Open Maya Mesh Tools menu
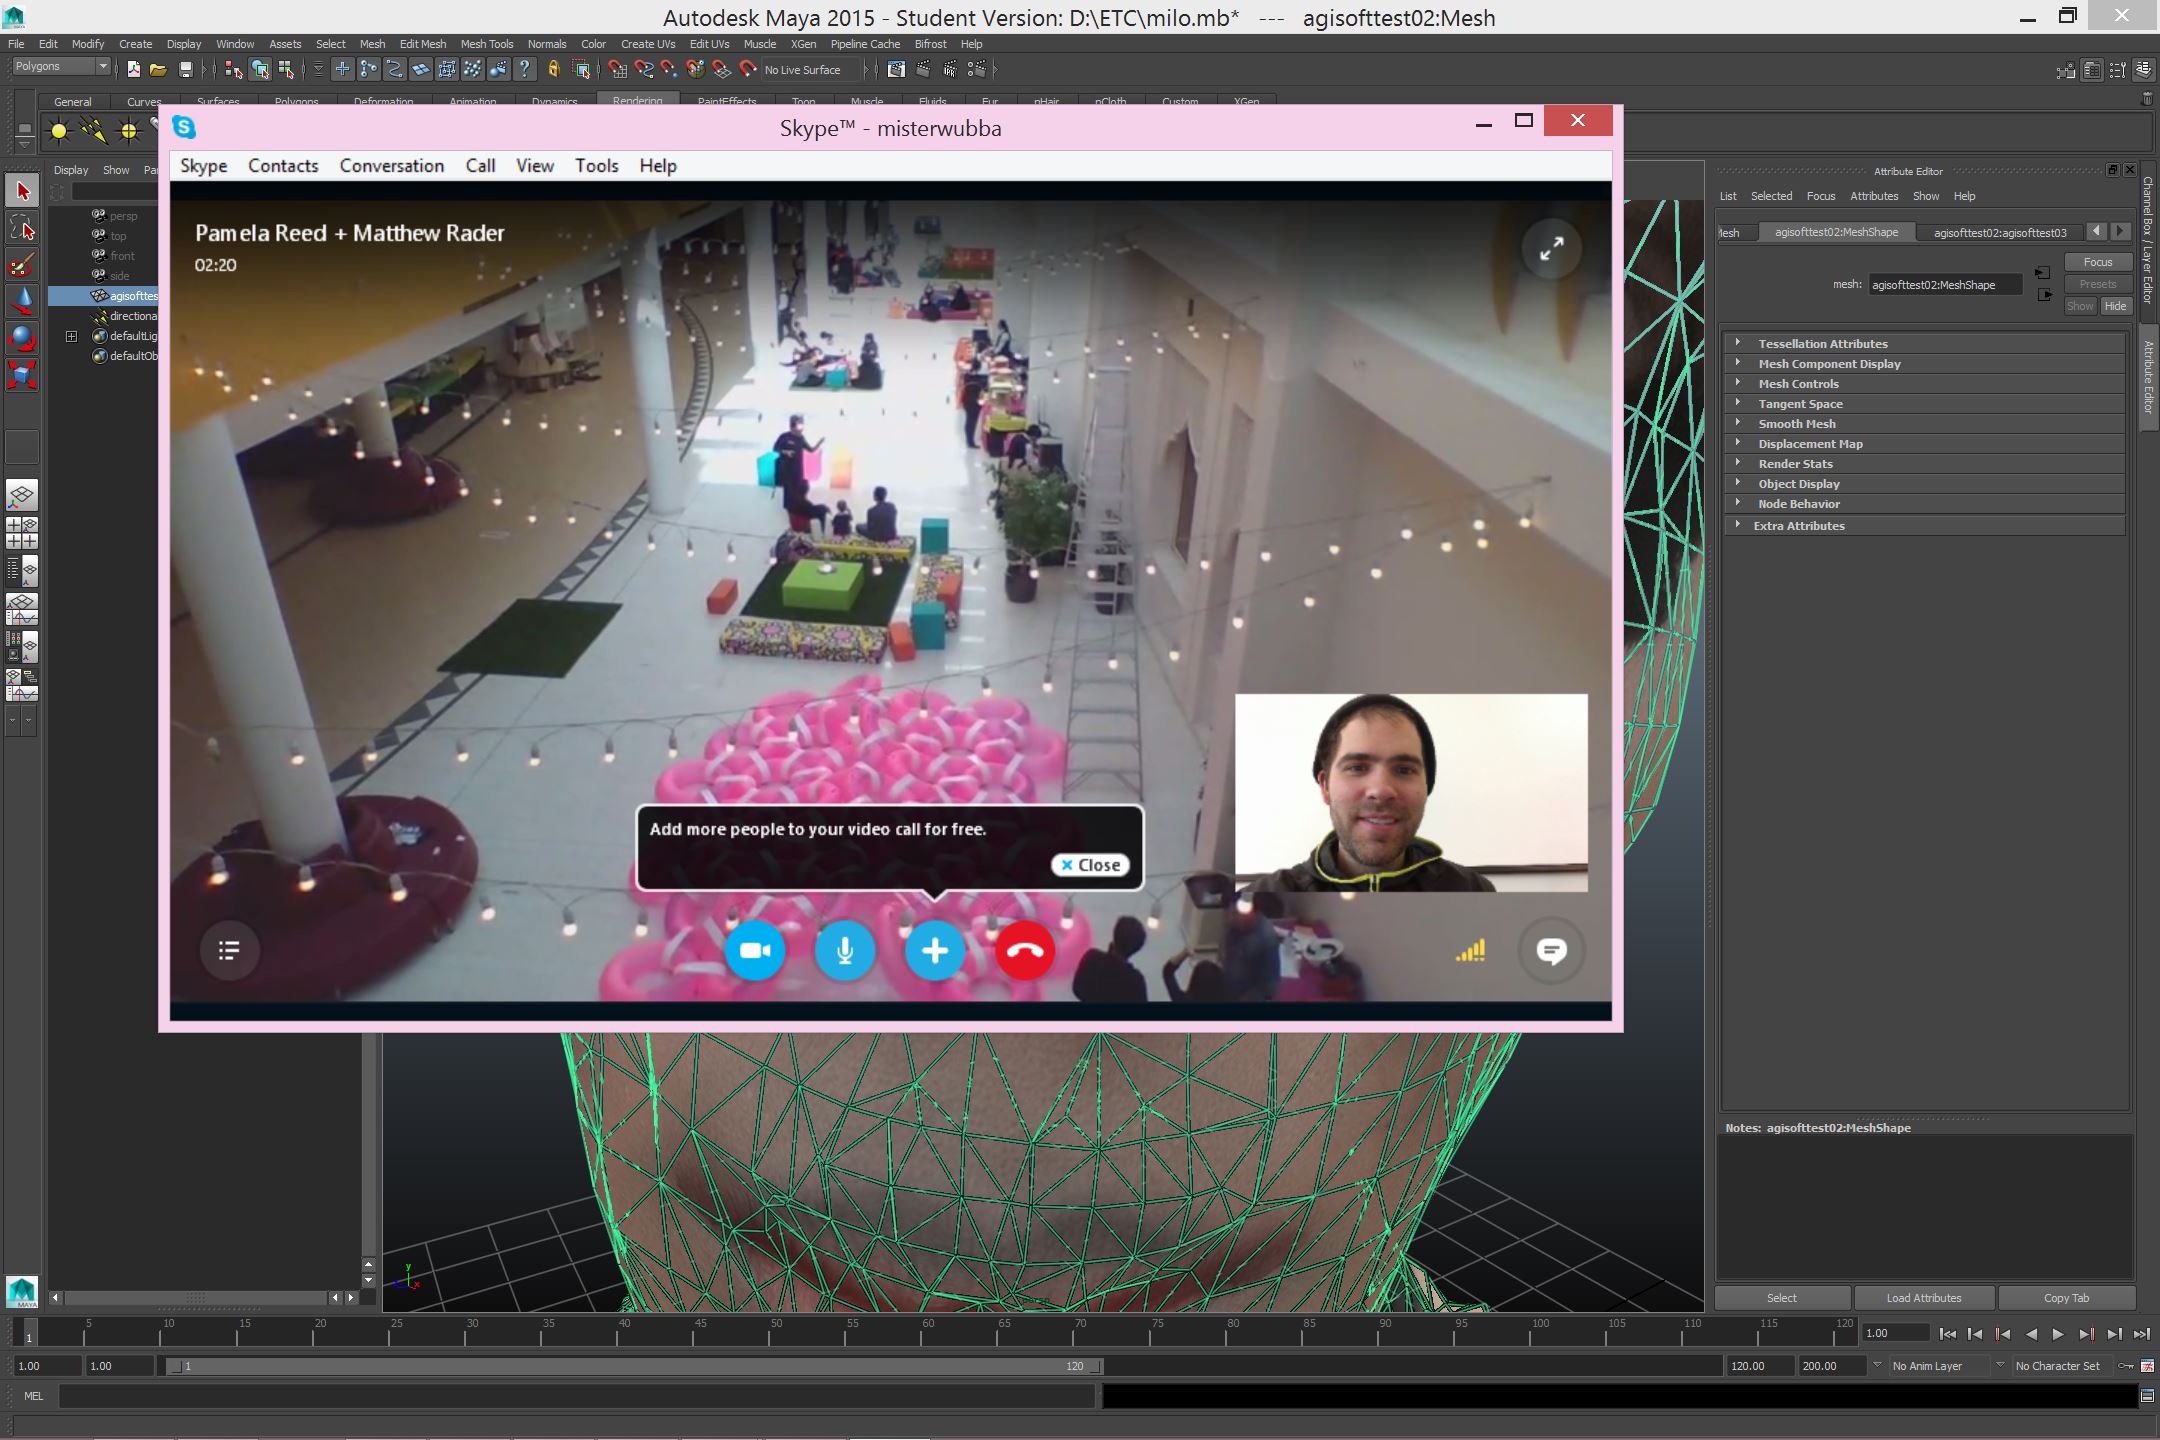The height and width of the screenshot is (1440, 2160). pyautogui.click(x=486, y=44)
